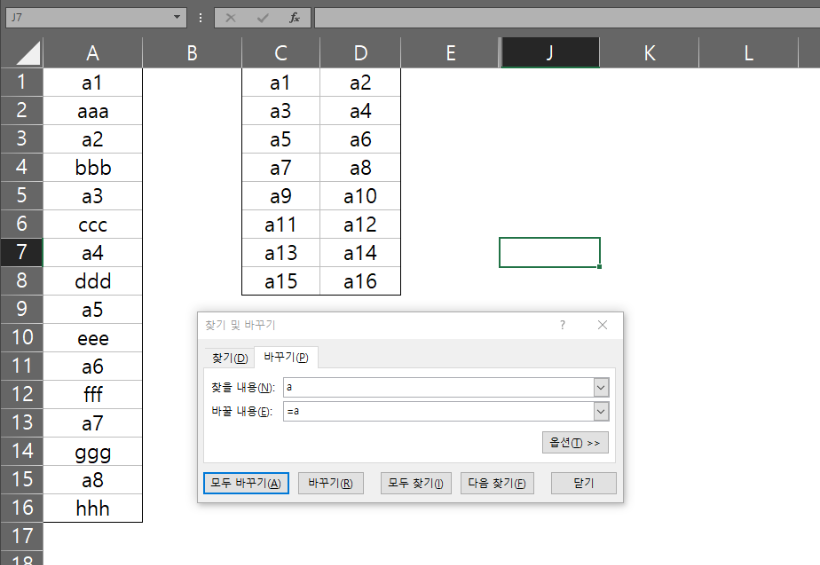Click the help question mark in dialog

pyautogui.click(x=563, y=325)
